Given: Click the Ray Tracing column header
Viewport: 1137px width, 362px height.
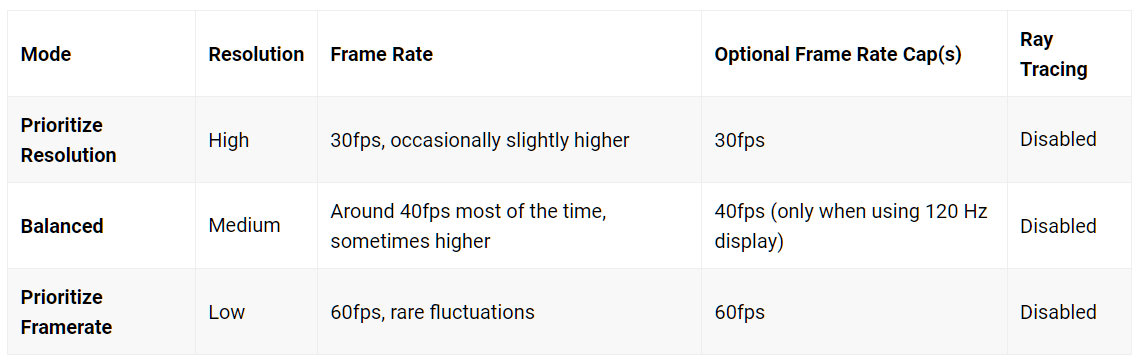Looking at the screenshot, I should 1054,54.
